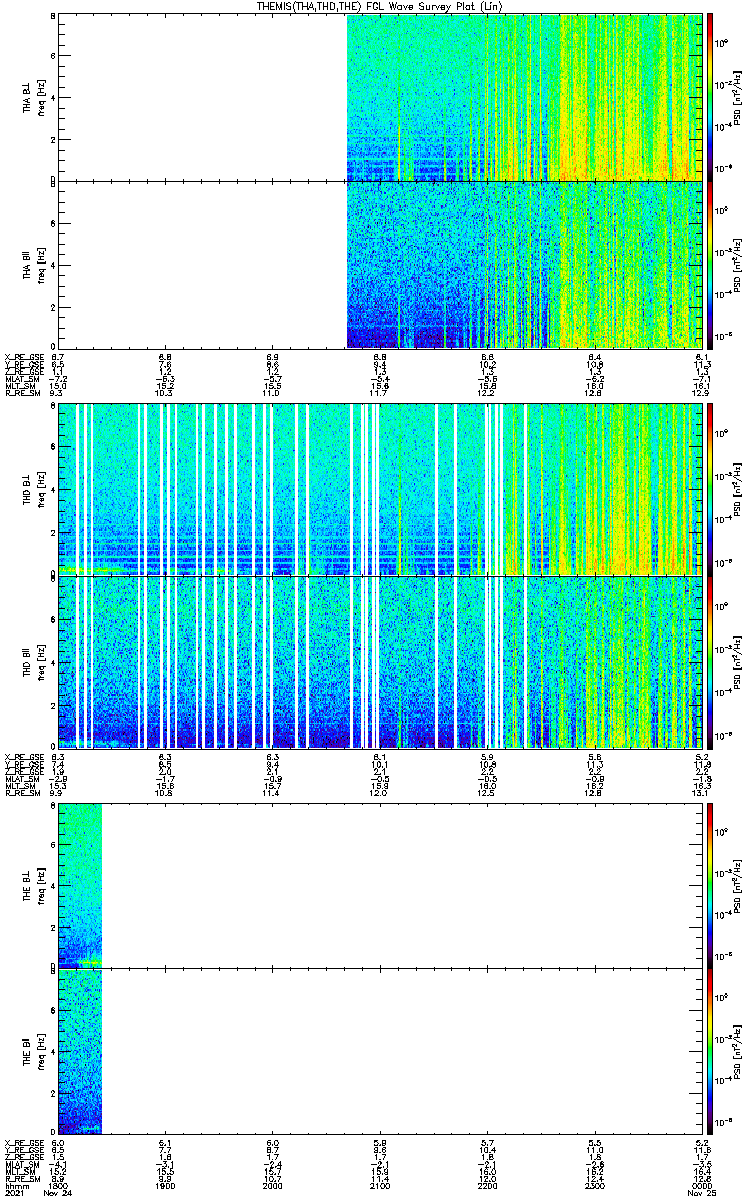This screenshot has width=750, height=1200.
Task: Click the THD B-perpendicular spectrogram panel
Action: pyautogui.click(x=378, y=489)
